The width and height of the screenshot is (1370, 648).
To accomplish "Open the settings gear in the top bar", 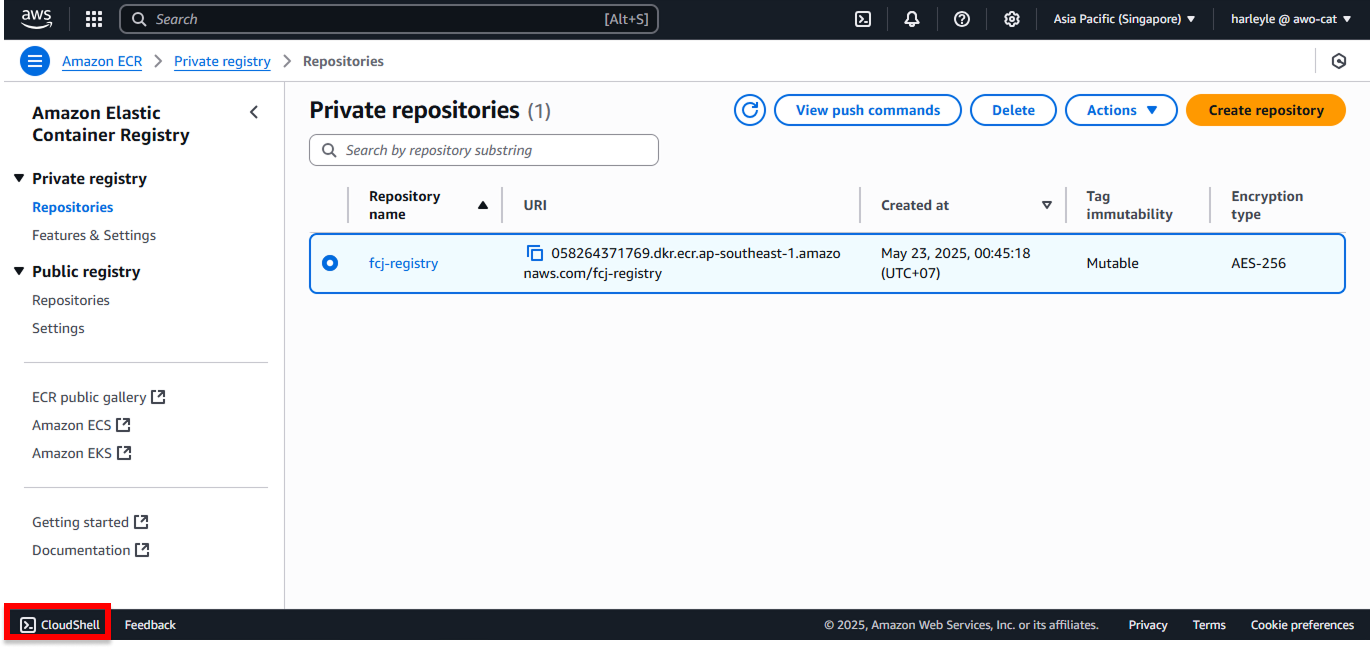I will (1012, 19).
